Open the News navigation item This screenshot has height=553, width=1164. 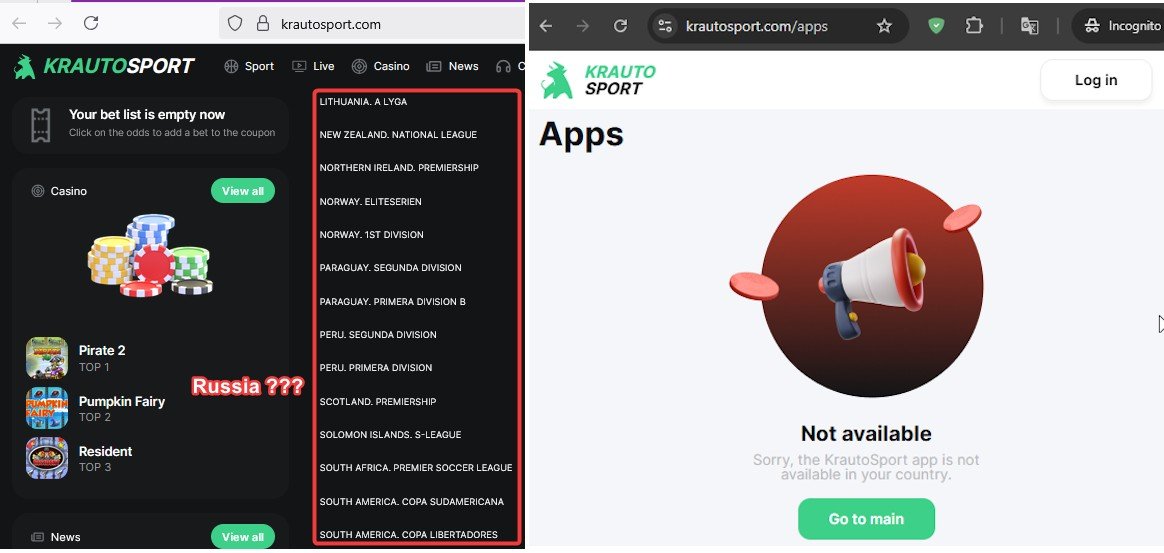click(x=452, y=66)
